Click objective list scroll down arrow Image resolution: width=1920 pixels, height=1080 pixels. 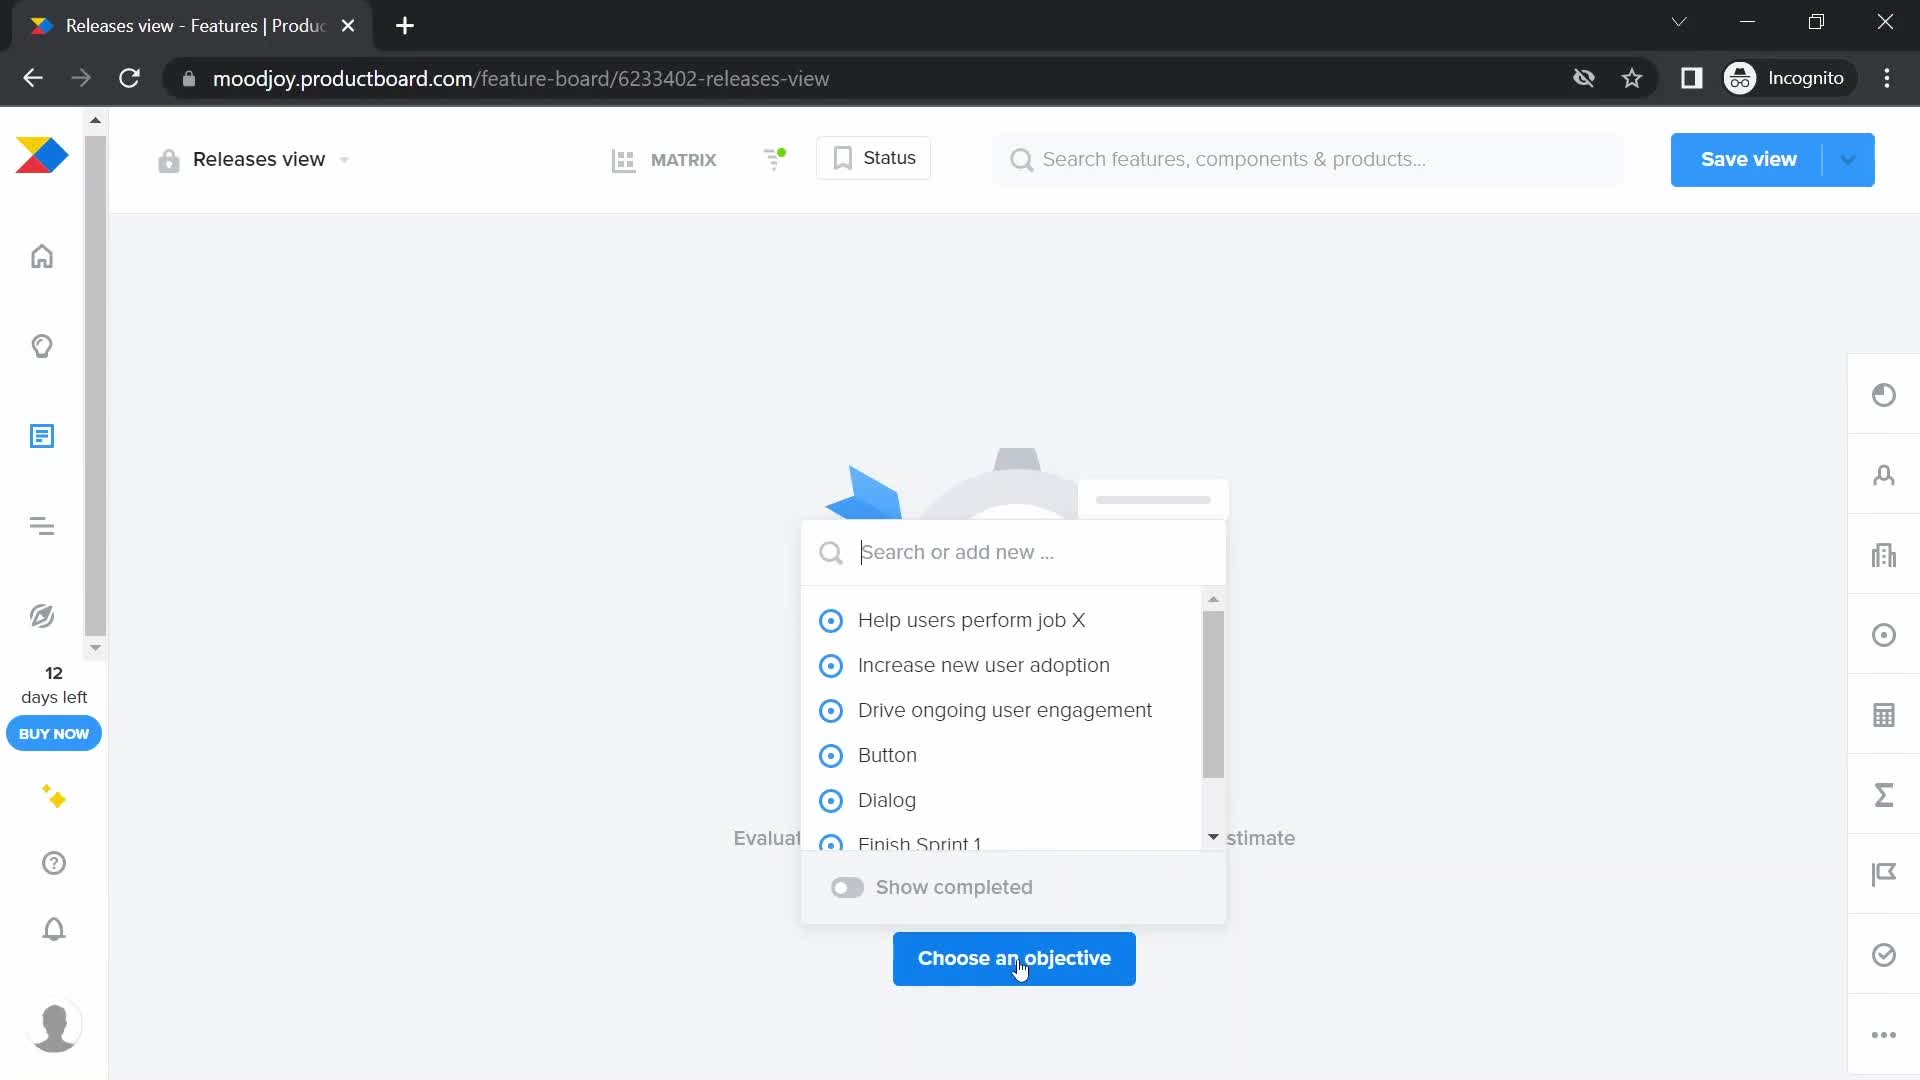(x=1213, y=837)
